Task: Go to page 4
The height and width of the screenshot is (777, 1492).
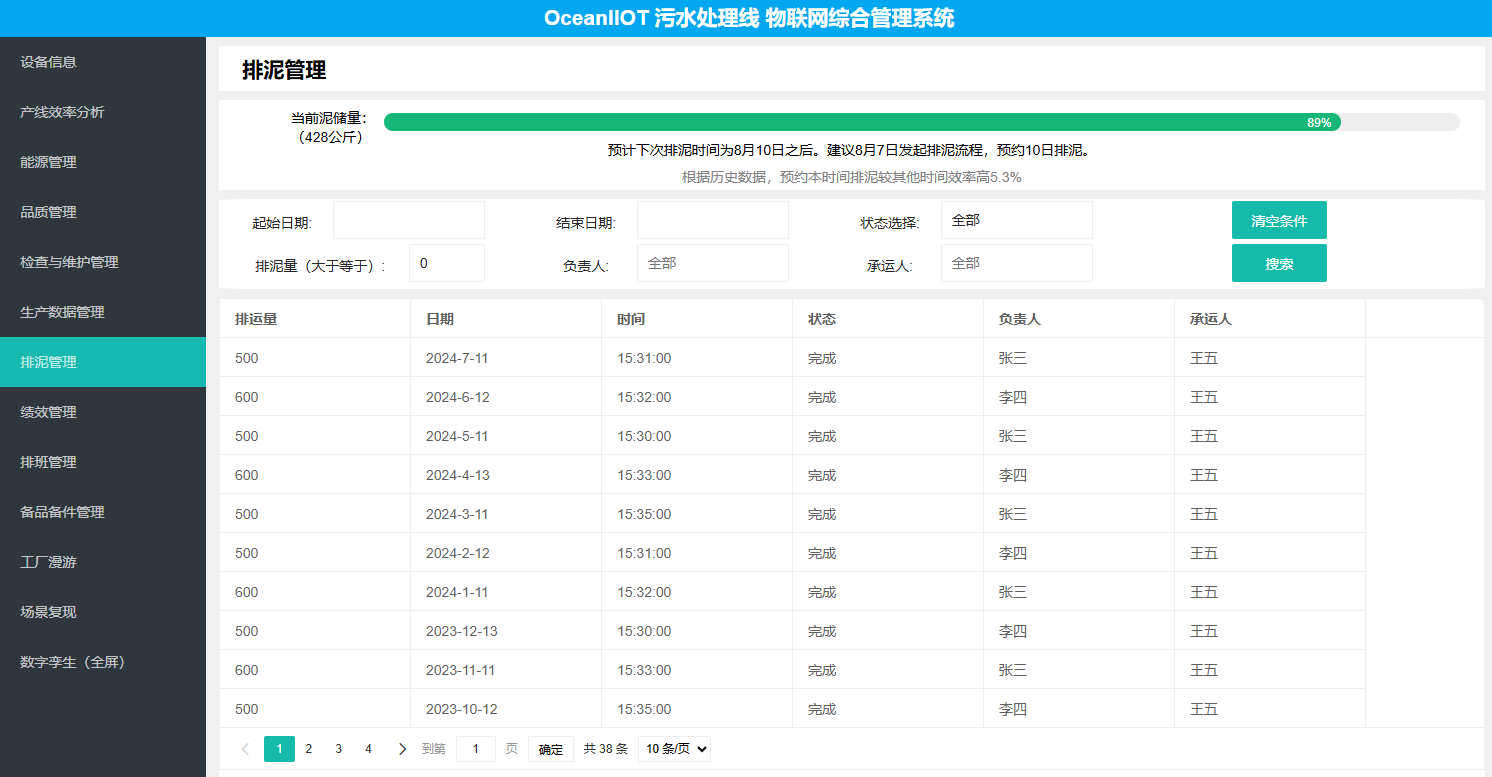Action: coord(369,749)
